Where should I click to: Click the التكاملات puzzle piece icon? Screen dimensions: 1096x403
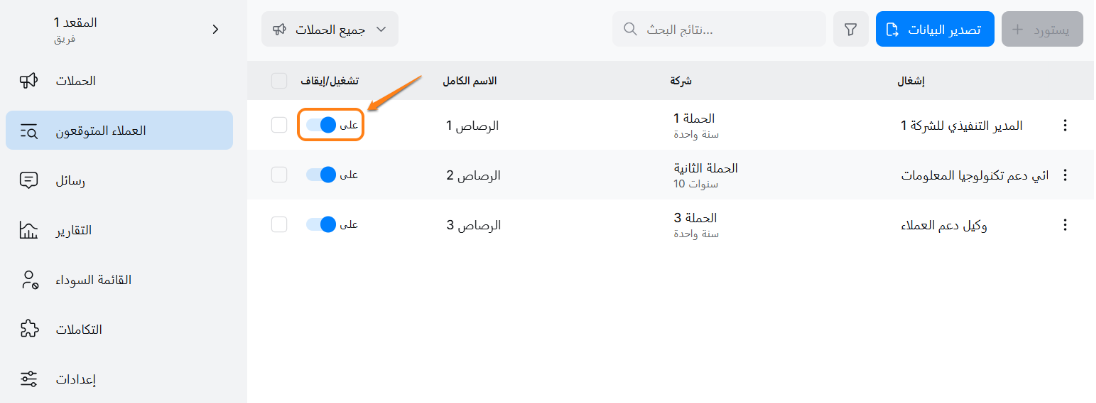tap(29, 329)
